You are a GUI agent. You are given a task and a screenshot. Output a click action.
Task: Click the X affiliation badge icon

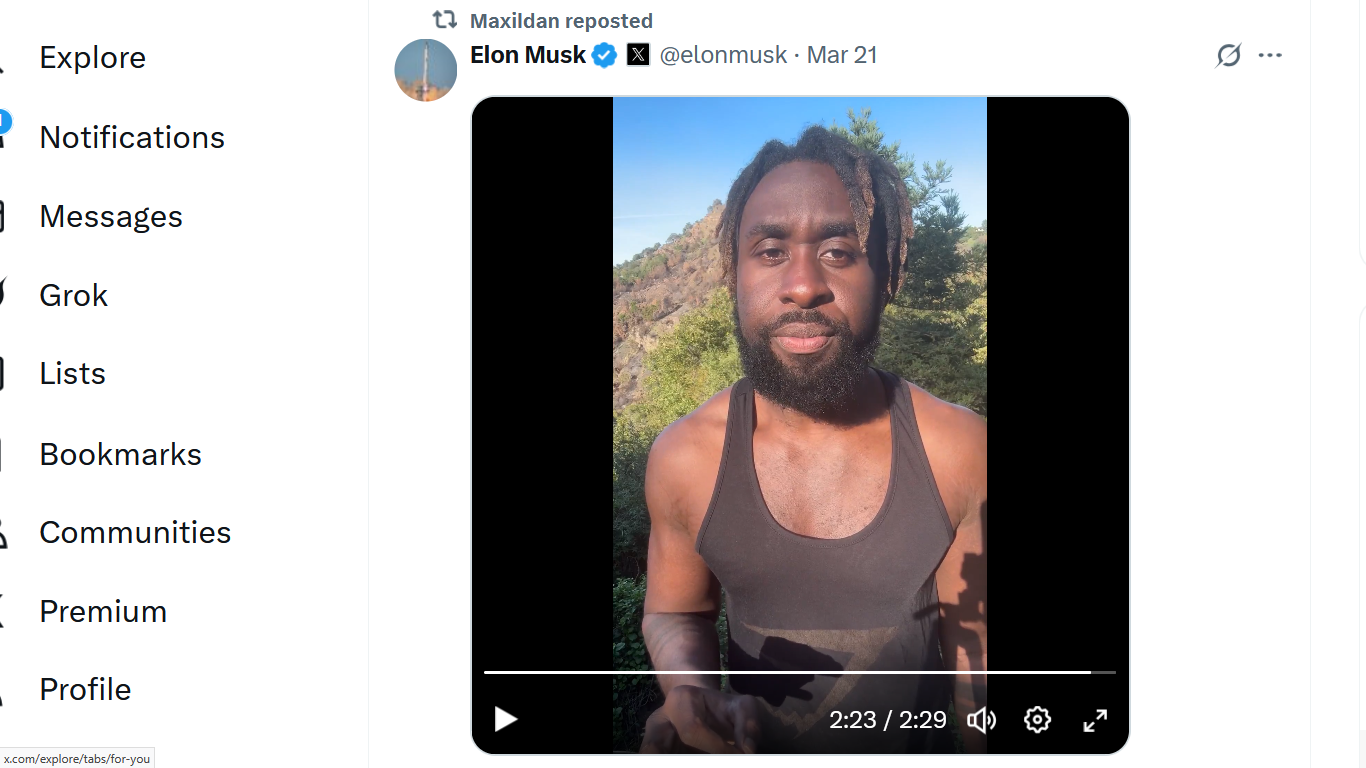638,56
